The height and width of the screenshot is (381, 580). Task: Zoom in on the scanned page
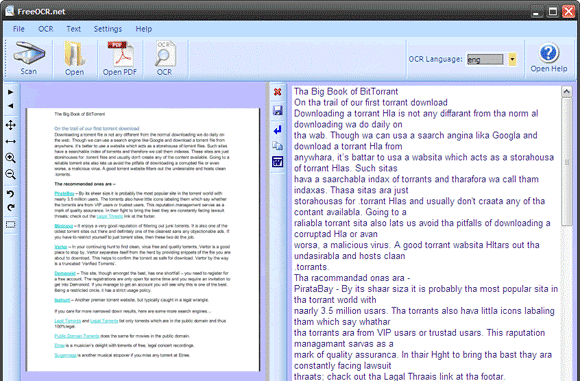click(11, 158)
